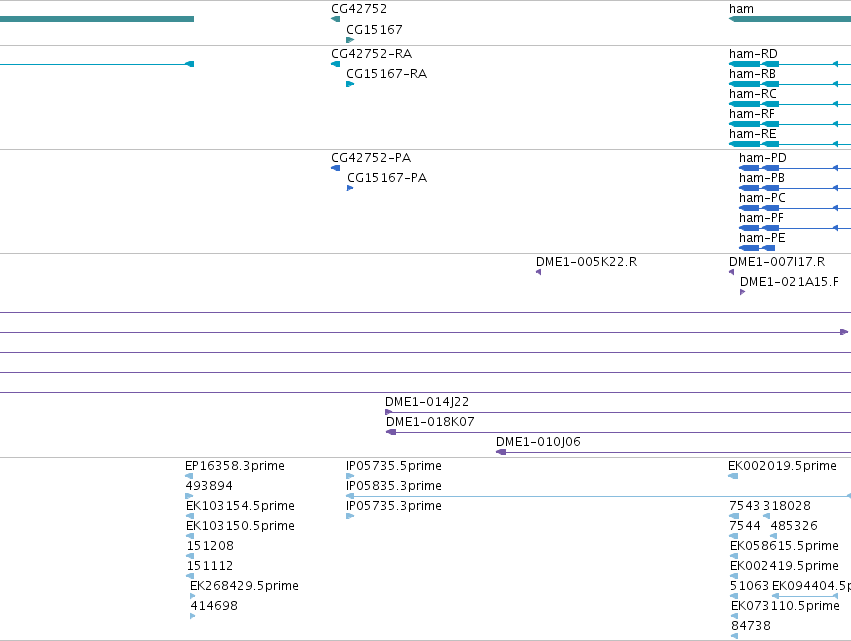This screenshot has height=641, width=851.
Task: Click the ham-PE protein glyph
Action: [757, 248]
